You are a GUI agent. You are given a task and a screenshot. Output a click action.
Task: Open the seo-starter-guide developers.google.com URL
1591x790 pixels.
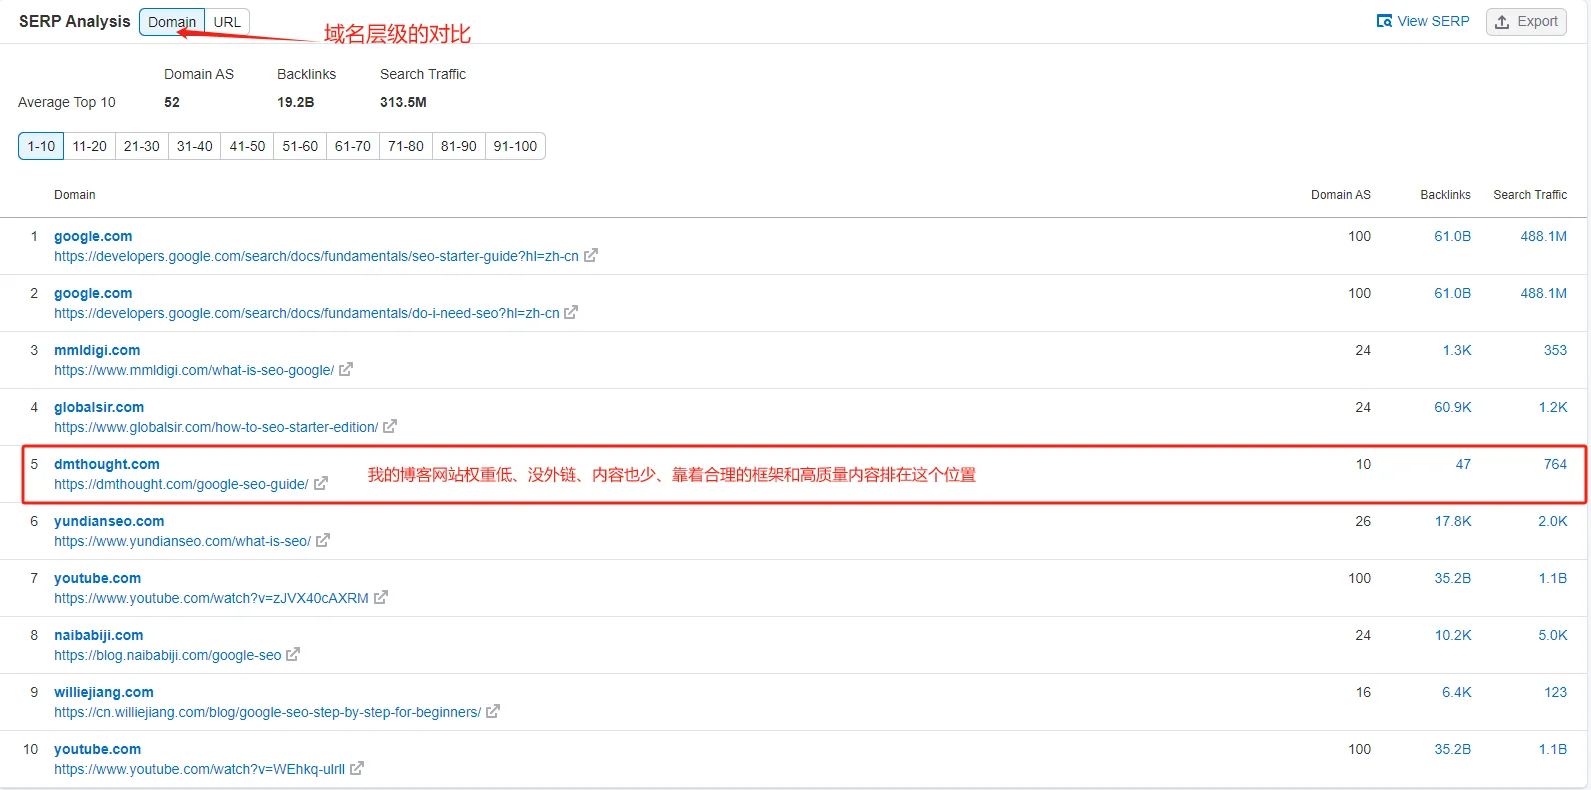coord(316,256)
